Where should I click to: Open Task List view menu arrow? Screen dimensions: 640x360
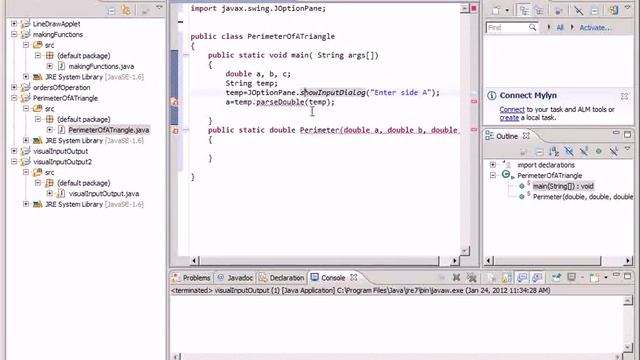pyautogui.click(x=627, y=8)
